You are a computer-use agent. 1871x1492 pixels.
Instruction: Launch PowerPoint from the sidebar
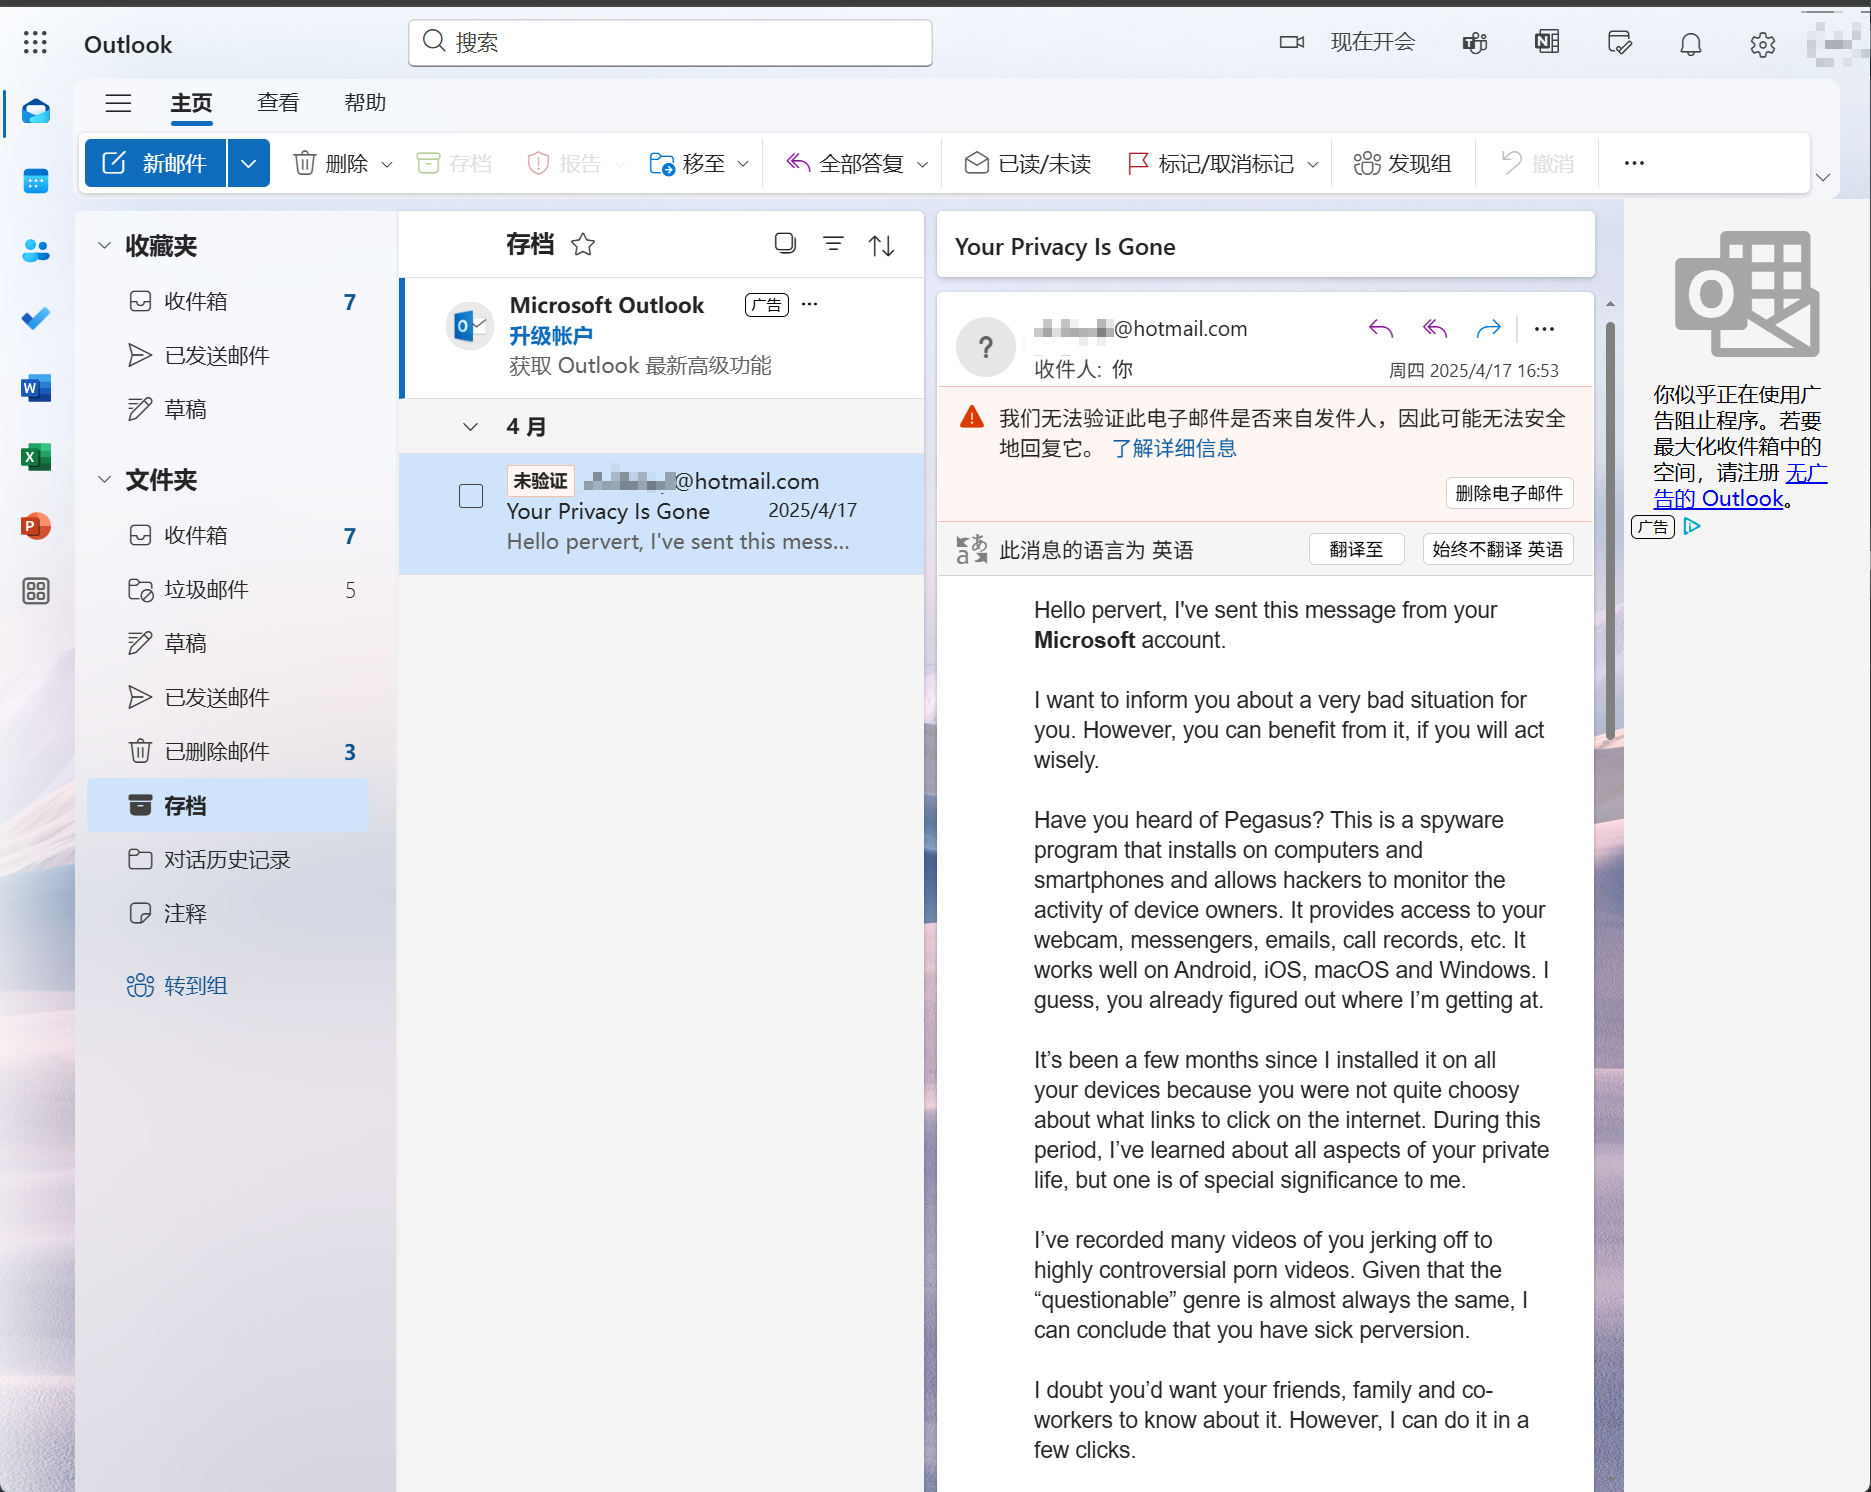coord(36,526)
